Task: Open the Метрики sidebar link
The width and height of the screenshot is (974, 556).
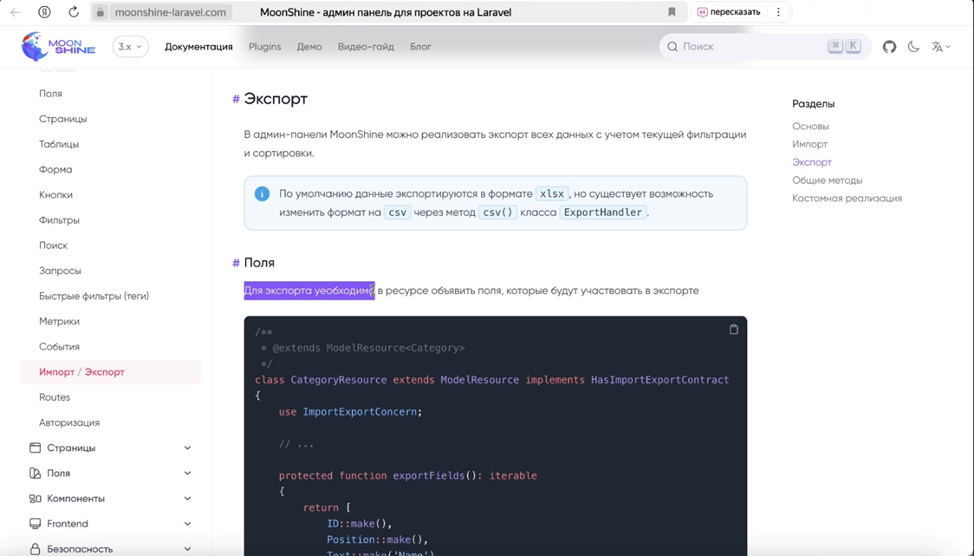Action: (x=59, y=322)
